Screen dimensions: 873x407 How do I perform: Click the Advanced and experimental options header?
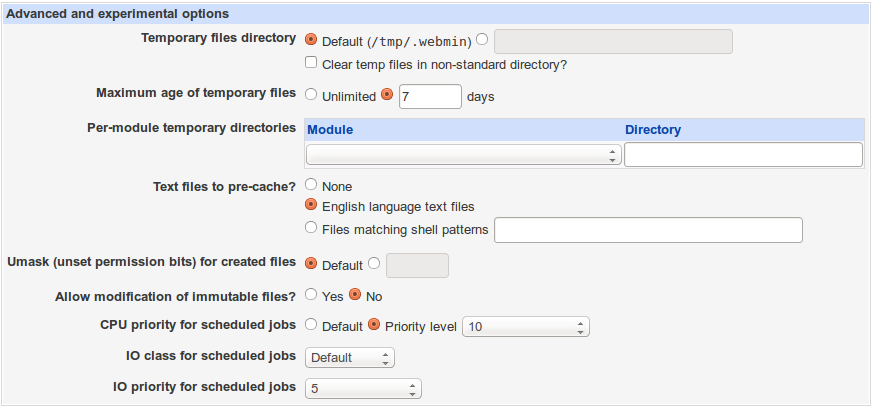[436, 14]
